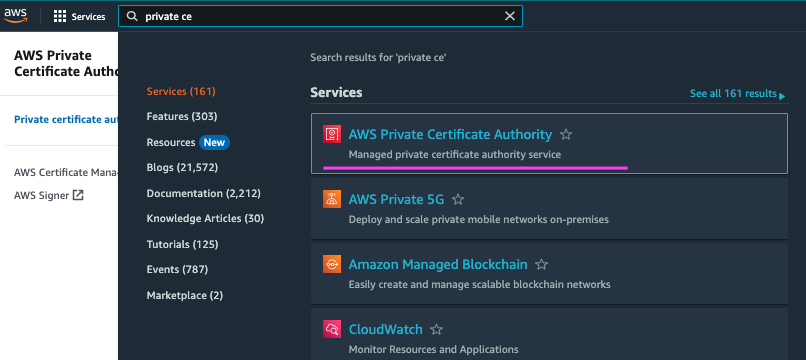
Task: Toggle the CloudWatch favorite star
Action: click(436, 330)
